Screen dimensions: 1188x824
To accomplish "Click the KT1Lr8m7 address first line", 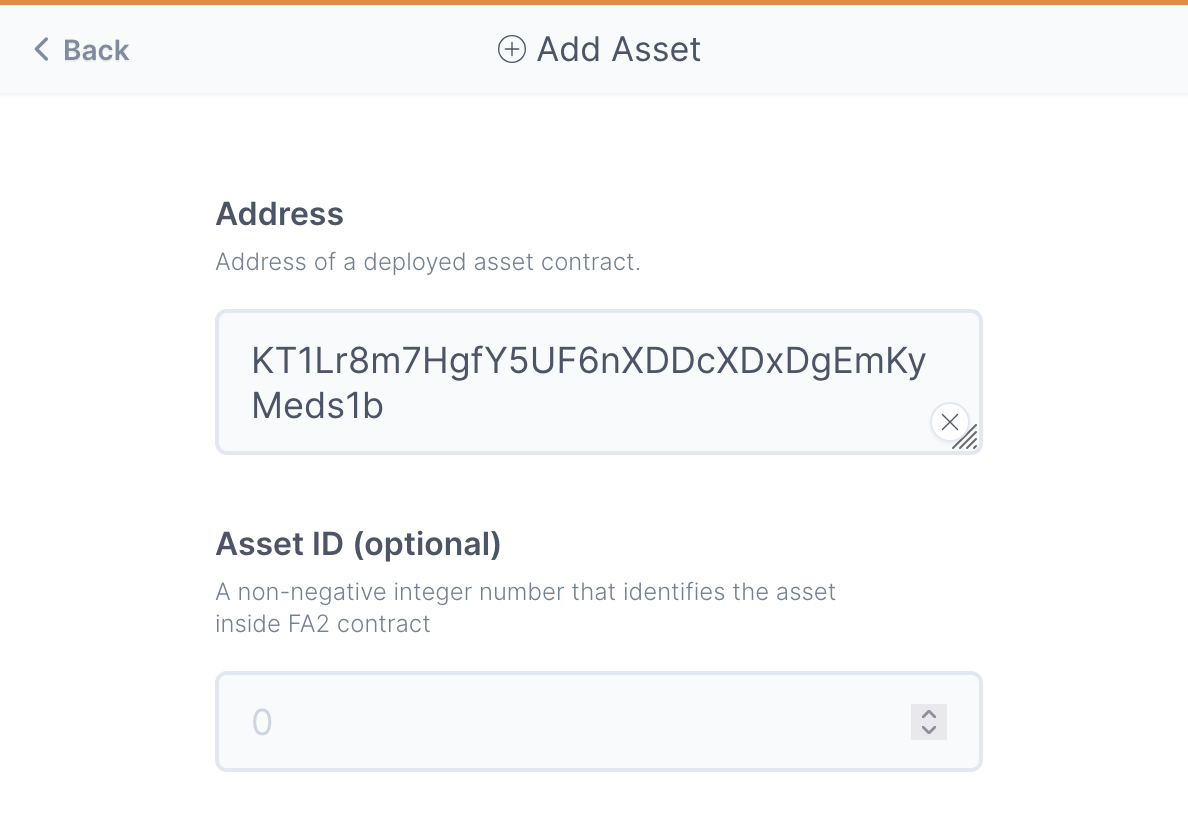I will click(x=588, y=361).
